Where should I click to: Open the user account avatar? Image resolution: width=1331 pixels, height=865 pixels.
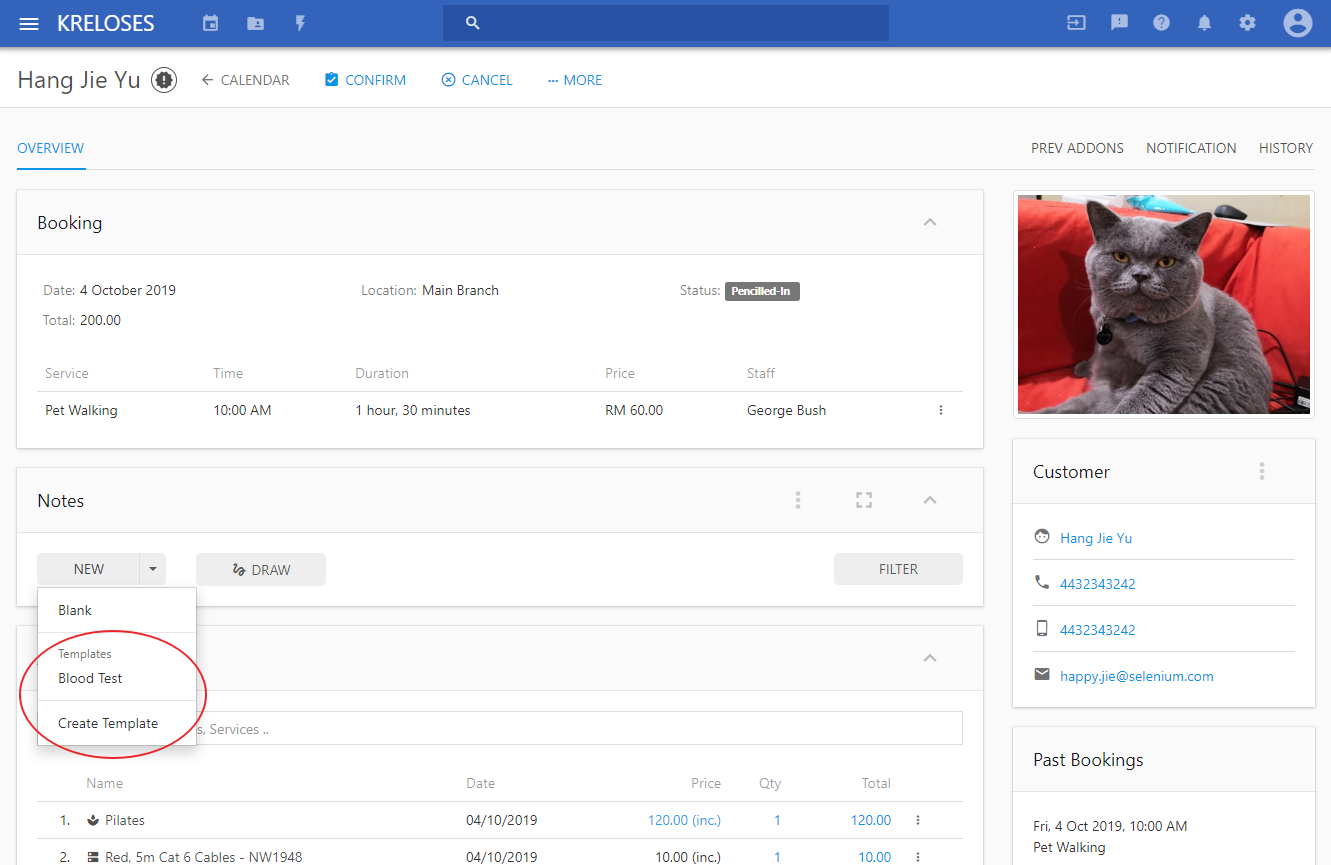(x=1298, y=23)
